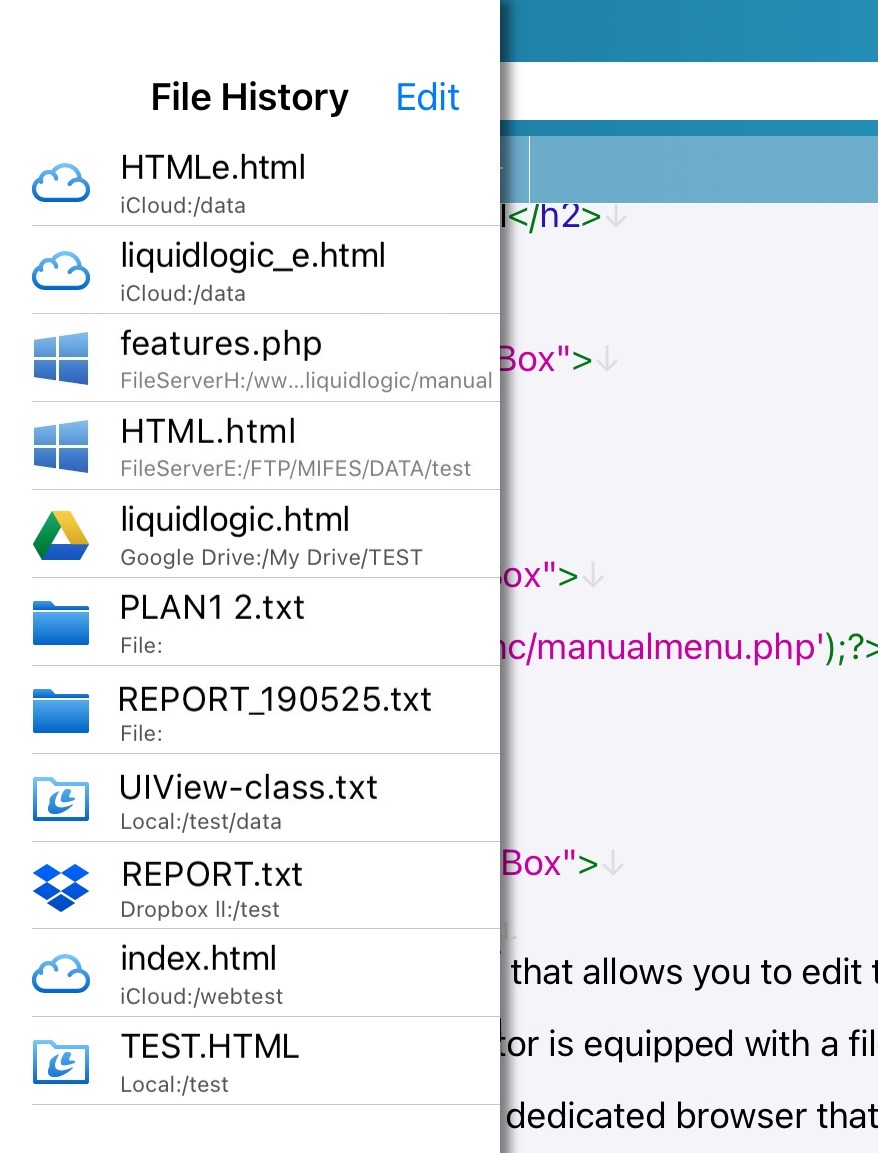The height and width of the screenshot is (1153, 878).
Task: Tap the iCloud icon beside HTMLe.html
Action: 61,182
